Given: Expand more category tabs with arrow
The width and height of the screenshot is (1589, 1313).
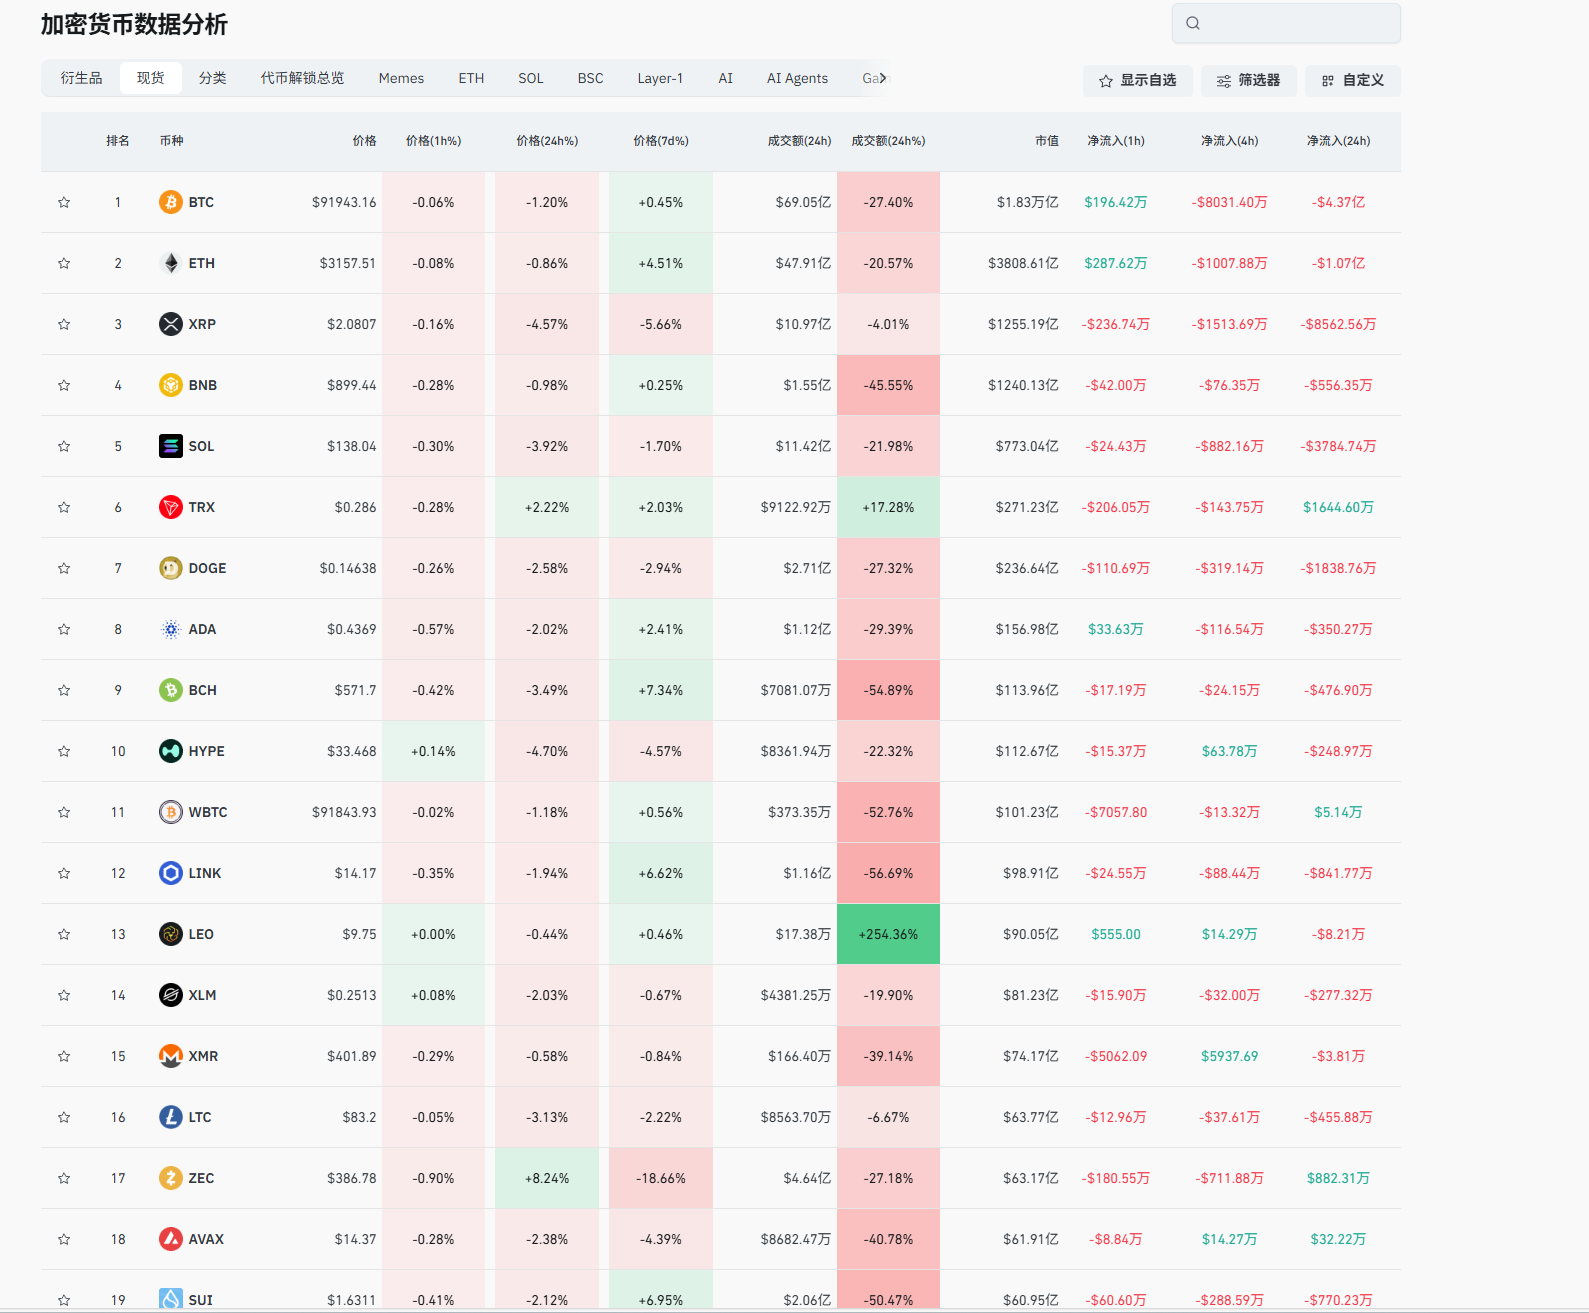Looking at the screenshot, I should point(882,78).
